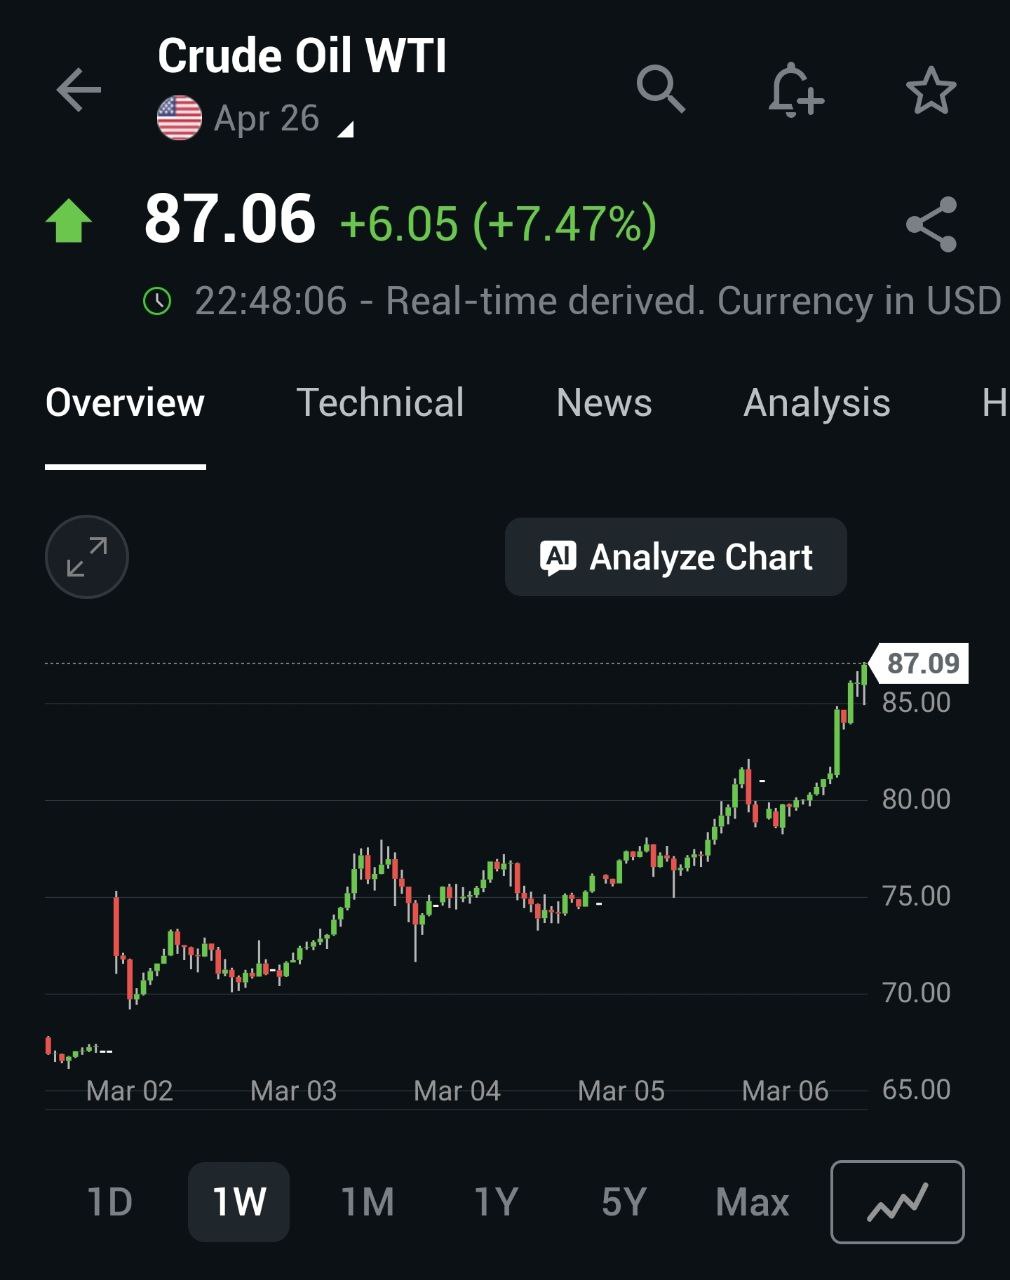
Task: Tap the clock icon beside 22:48:06
Action: [158, 301]
